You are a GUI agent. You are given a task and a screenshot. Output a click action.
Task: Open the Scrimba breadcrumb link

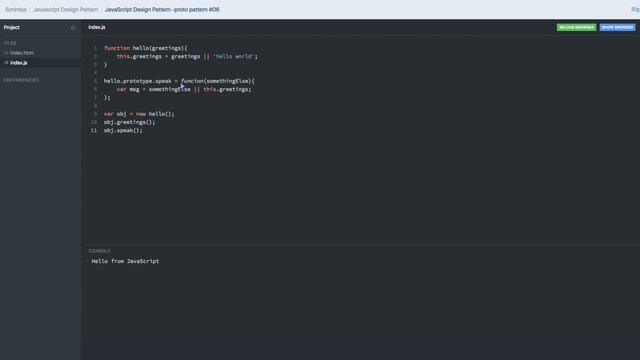click(x=16, y=9)
